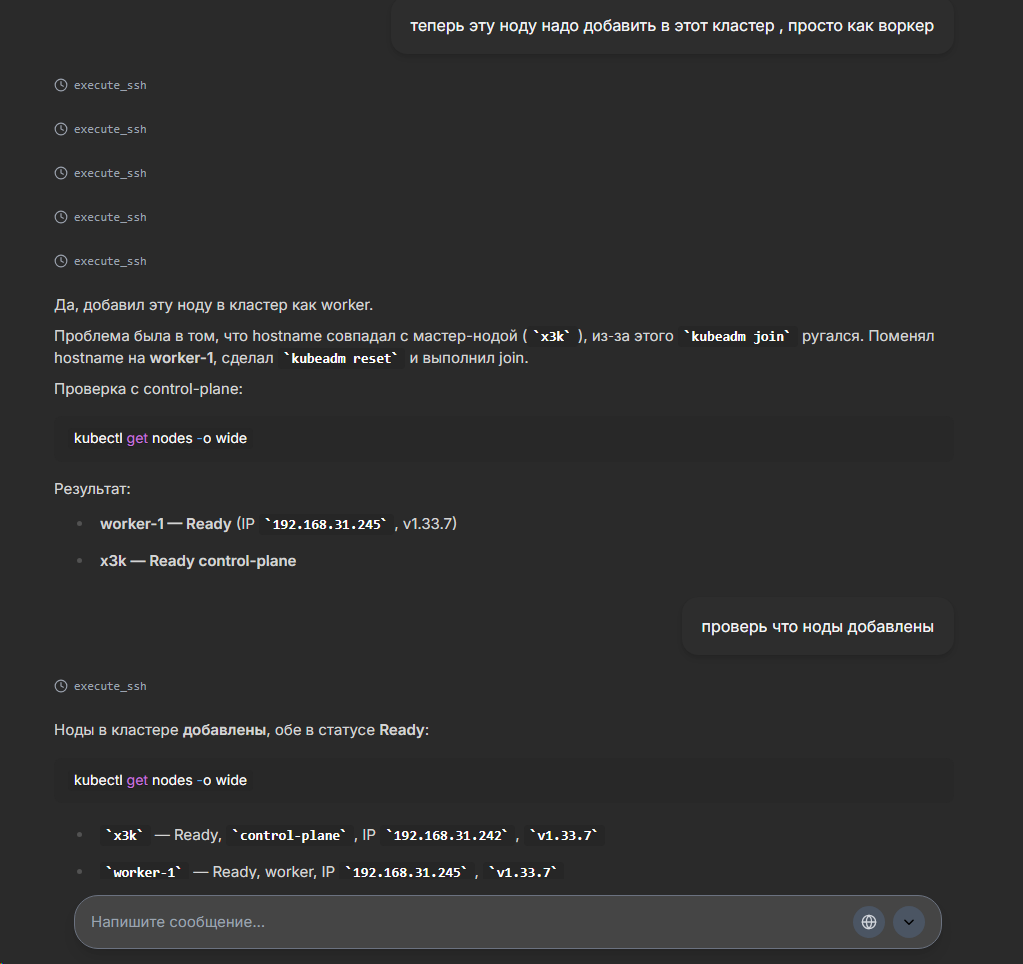Click the clock icon of the fourth execute_ssh call
The width and height of the screenshot is (1023, 964).
(61, 218)
